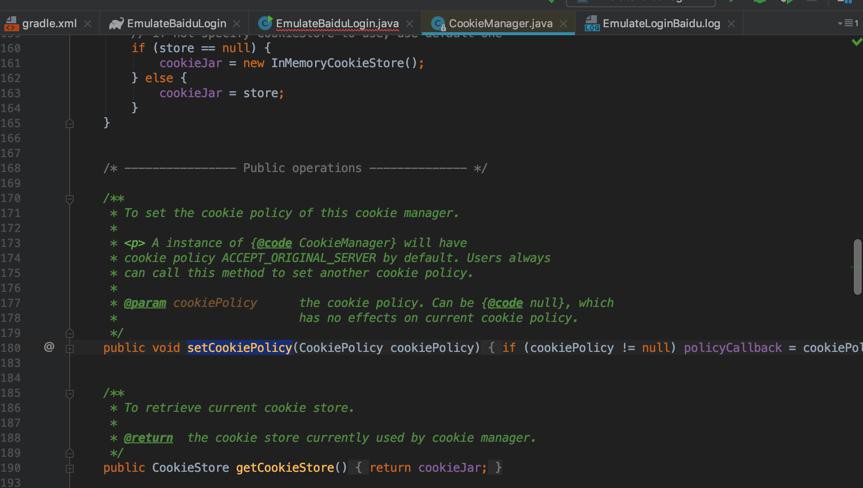Close the gradle.xml tab
The width and height of the screenshot is (863, 488).
tap(88, 24)
